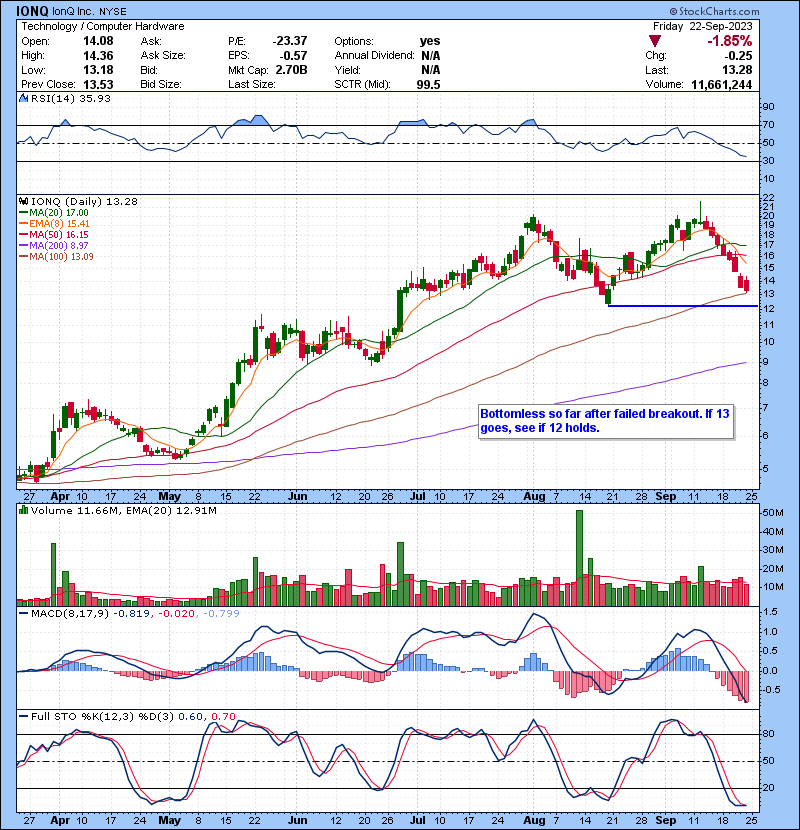The height and width of the screenshot is (830, 800).
Task: Click the MACD(8,17,9) indicator label
Action: pyautogui.click(x=70, y=613)
